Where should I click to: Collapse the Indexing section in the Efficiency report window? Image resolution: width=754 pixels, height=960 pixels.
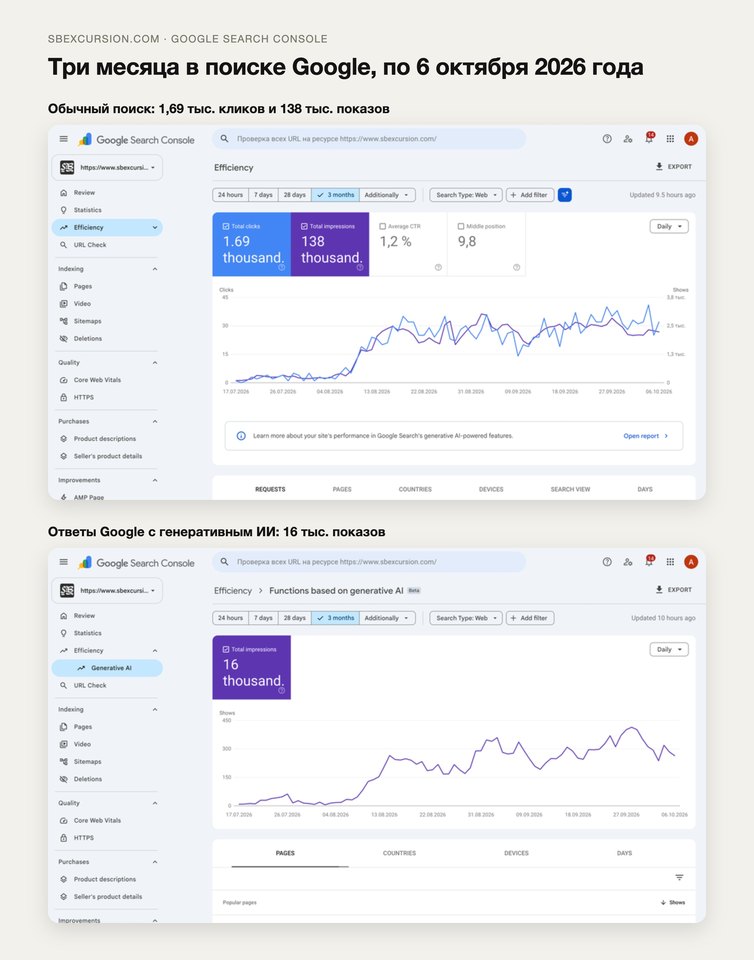click(x=155, y=269)
